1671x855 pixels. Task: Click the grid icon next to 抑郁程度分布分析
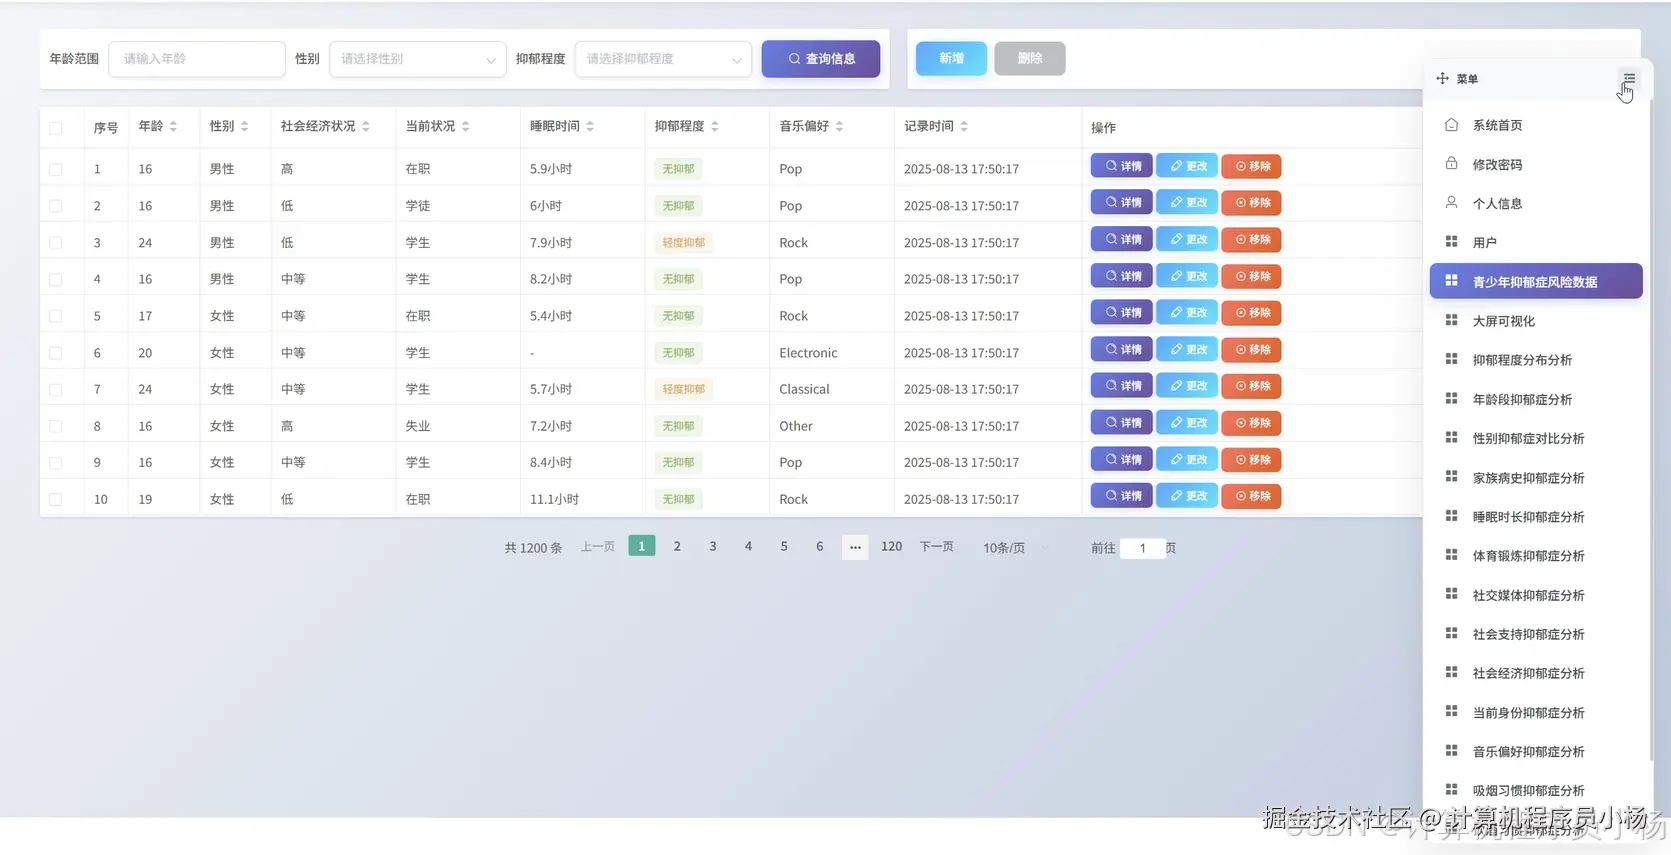pos(1451,359)
